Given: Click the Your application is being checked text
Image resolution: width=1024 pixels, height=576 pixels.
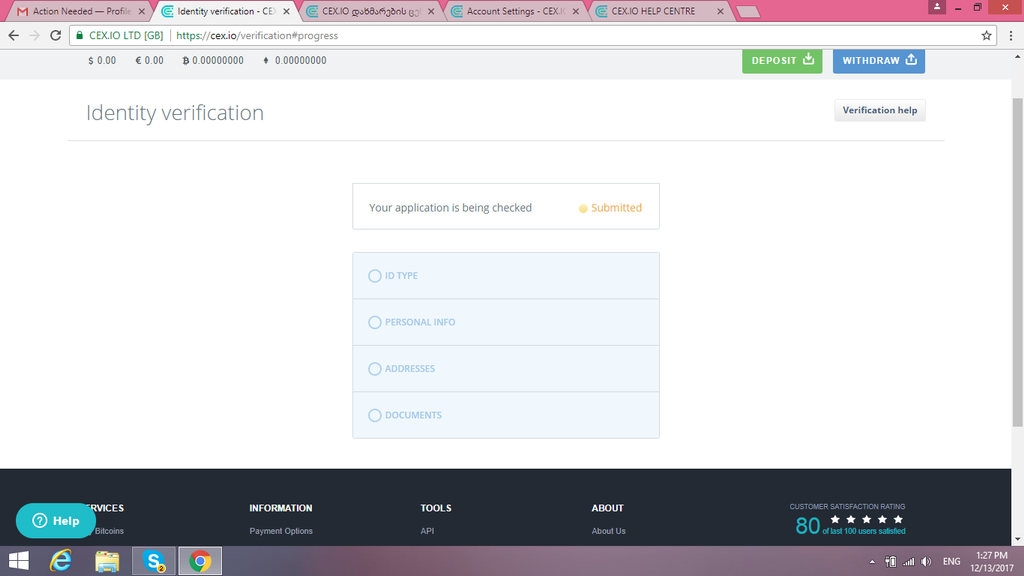Looking at the screenshot, I should (x=450, y=208).
